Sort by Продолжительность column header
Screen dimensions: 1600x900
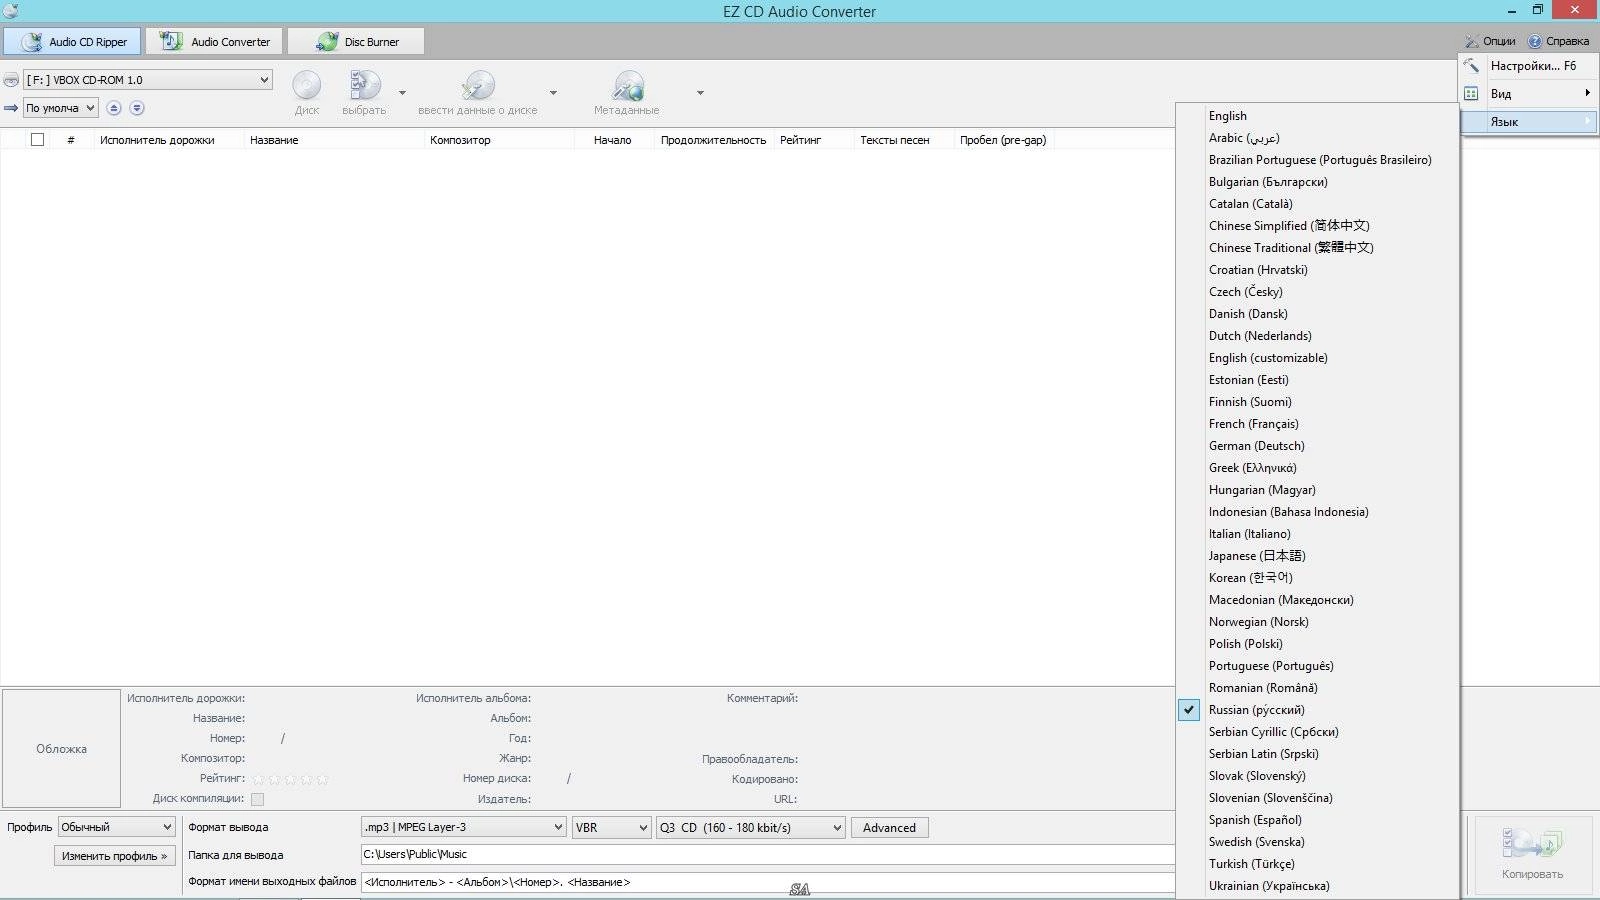(713, 140)
